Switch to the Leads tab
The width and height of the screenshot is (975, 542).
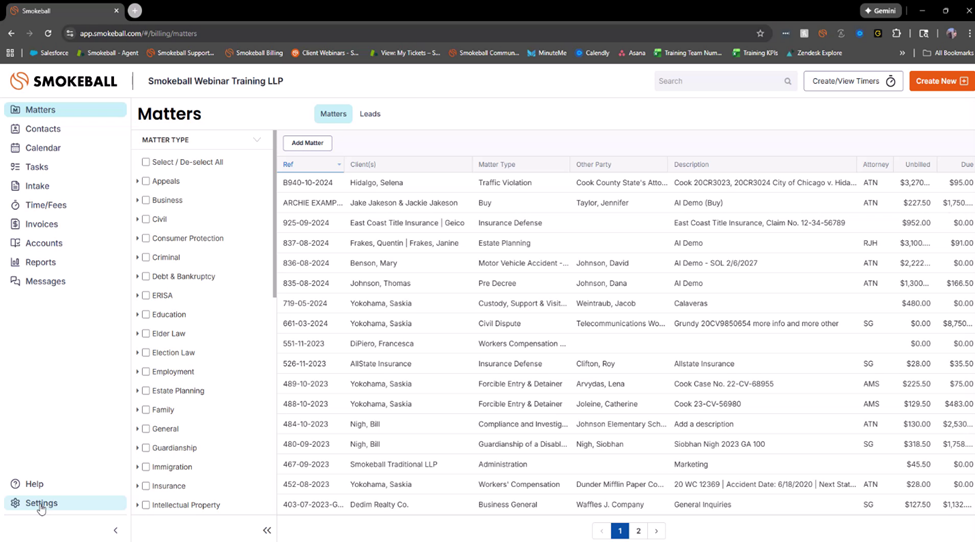(x=370, y=114)
